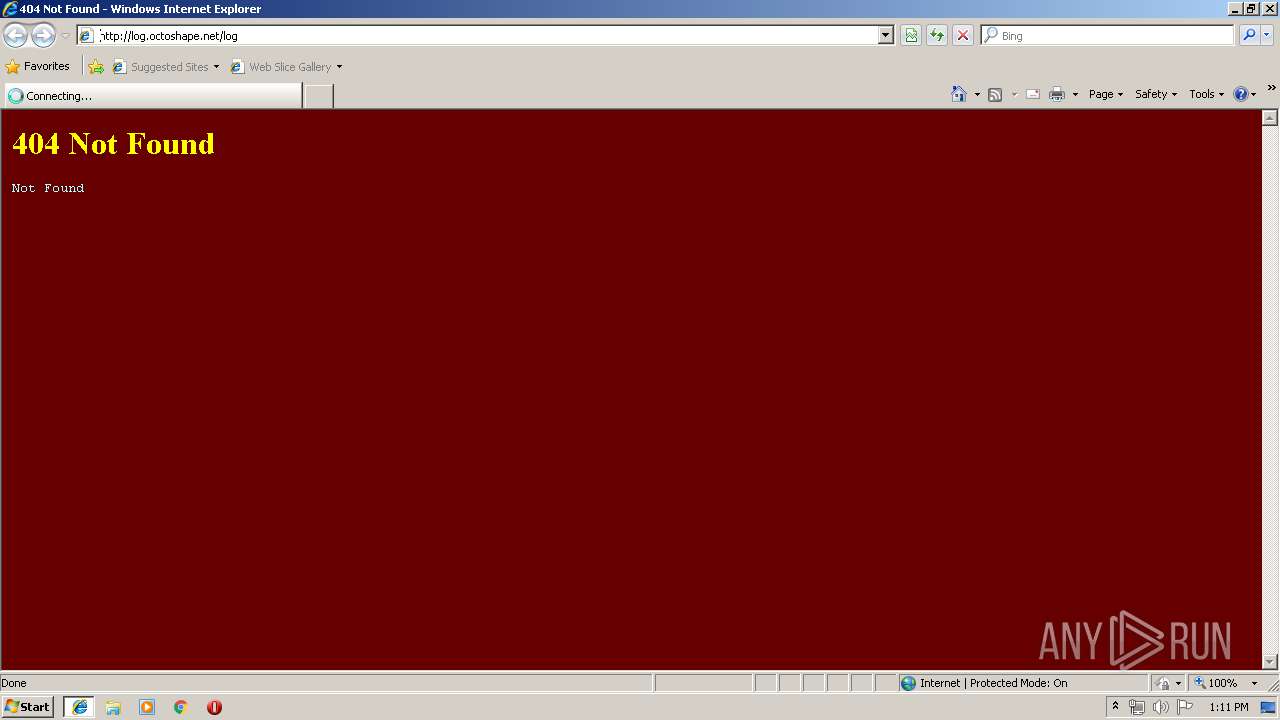This screenshot has height=720, width=1280.
Task: Click the IE logo in the title bar
Action: pyautogui.click(x=10, y=9)
